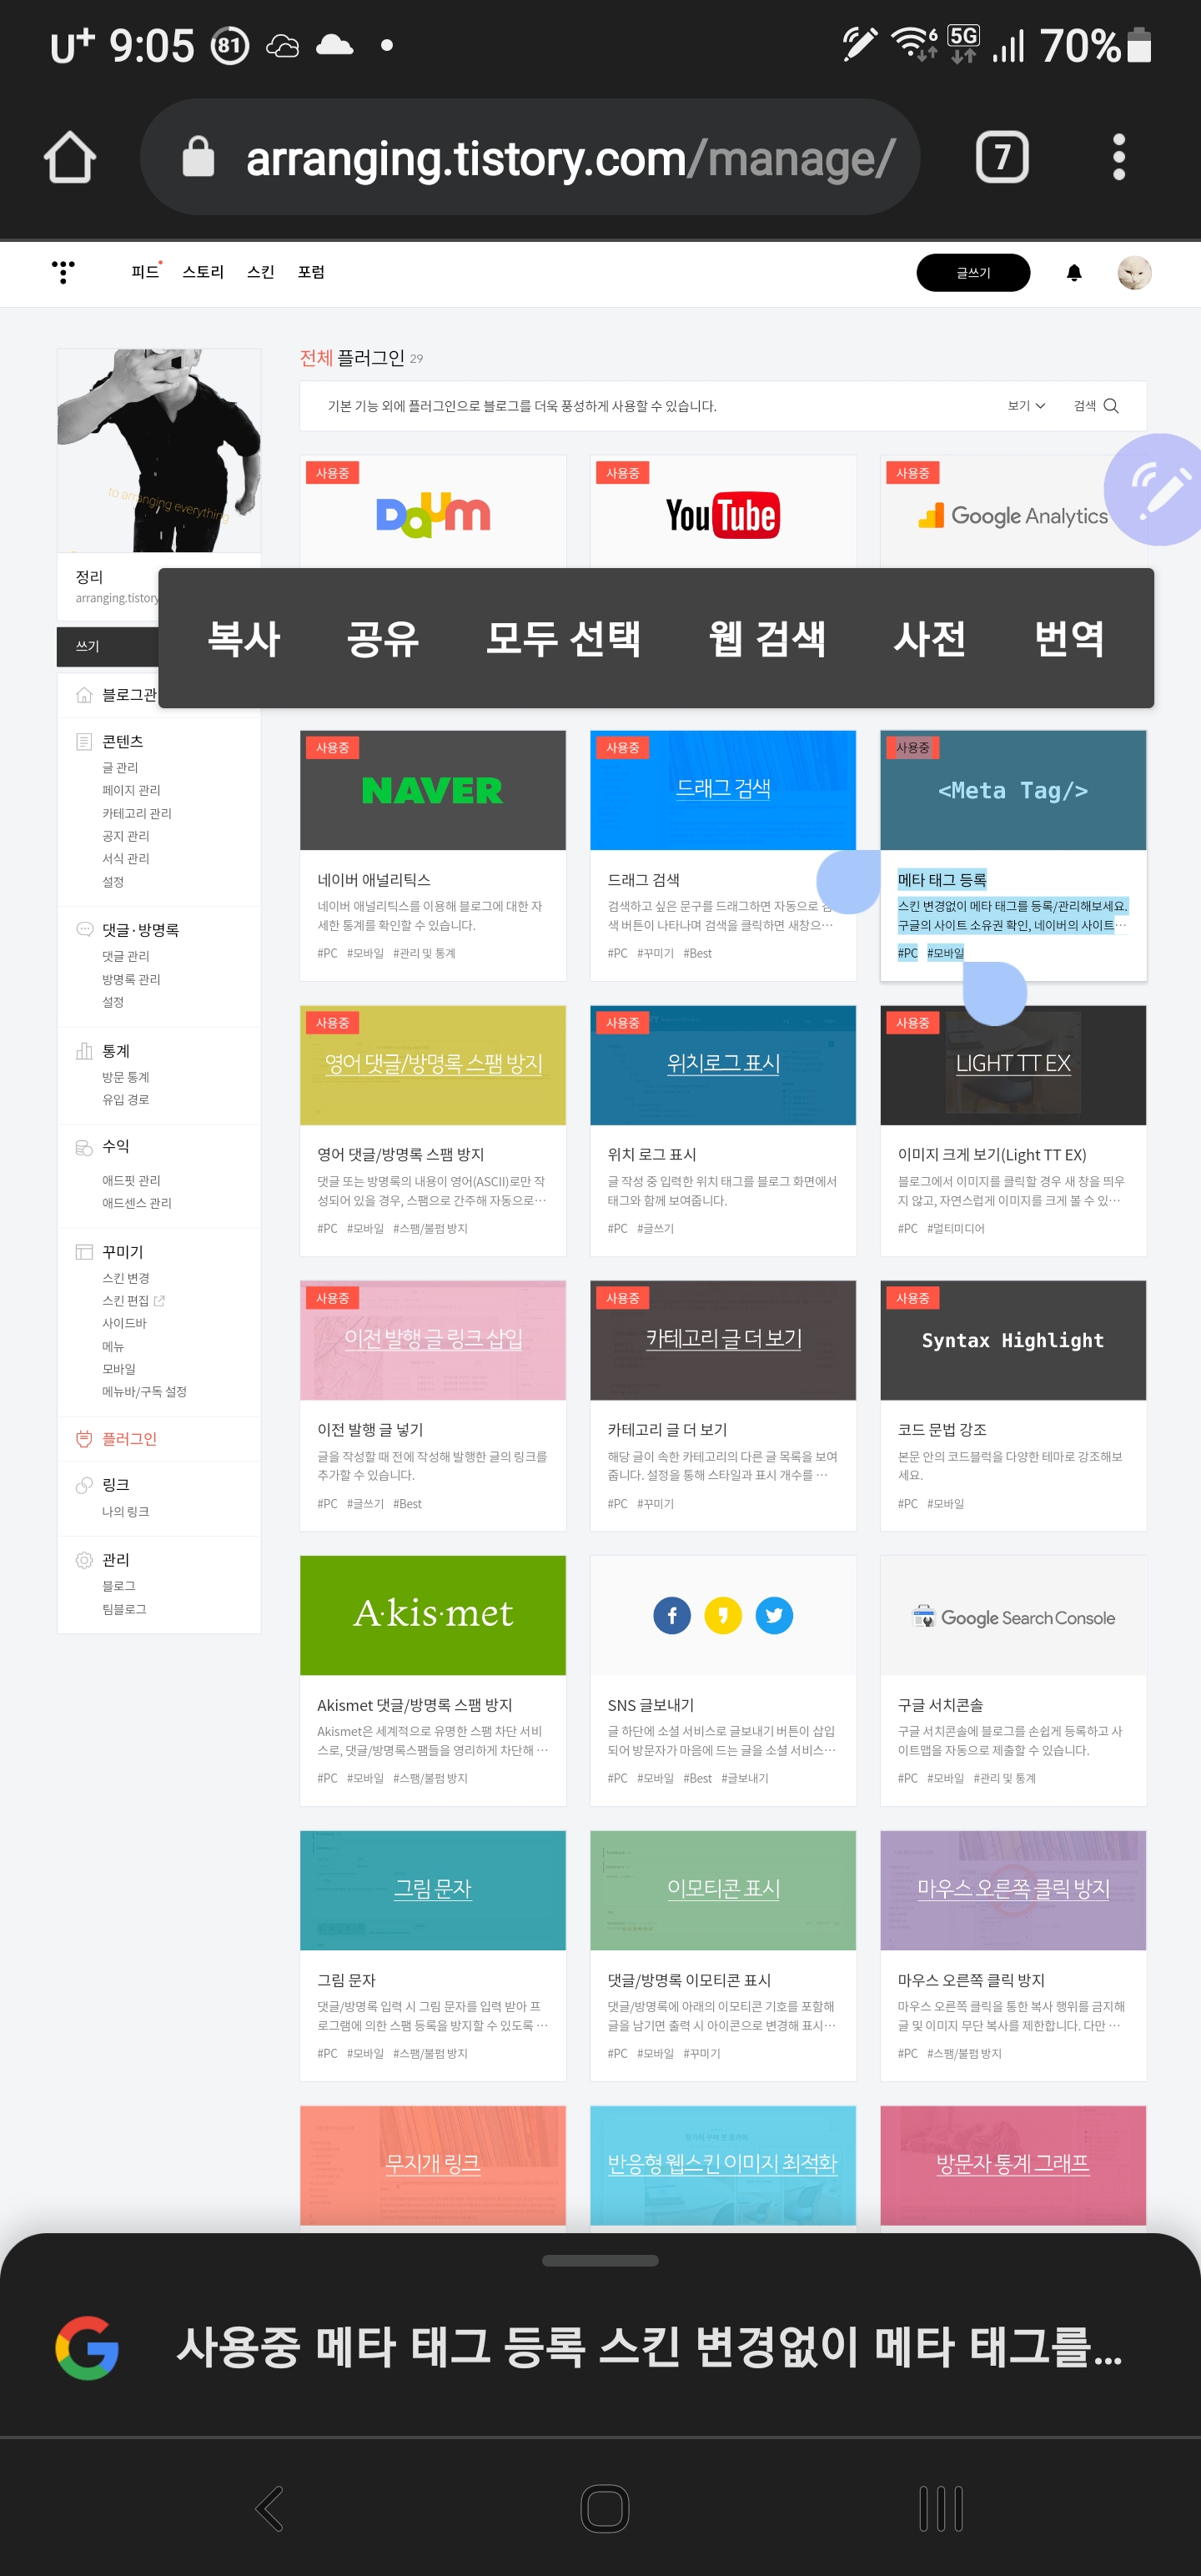Image resolution: width=1201 pixels, height=2576 pixels.
Task: Choose 모두 선택 in selection menu
Action: tap(563, 638)
